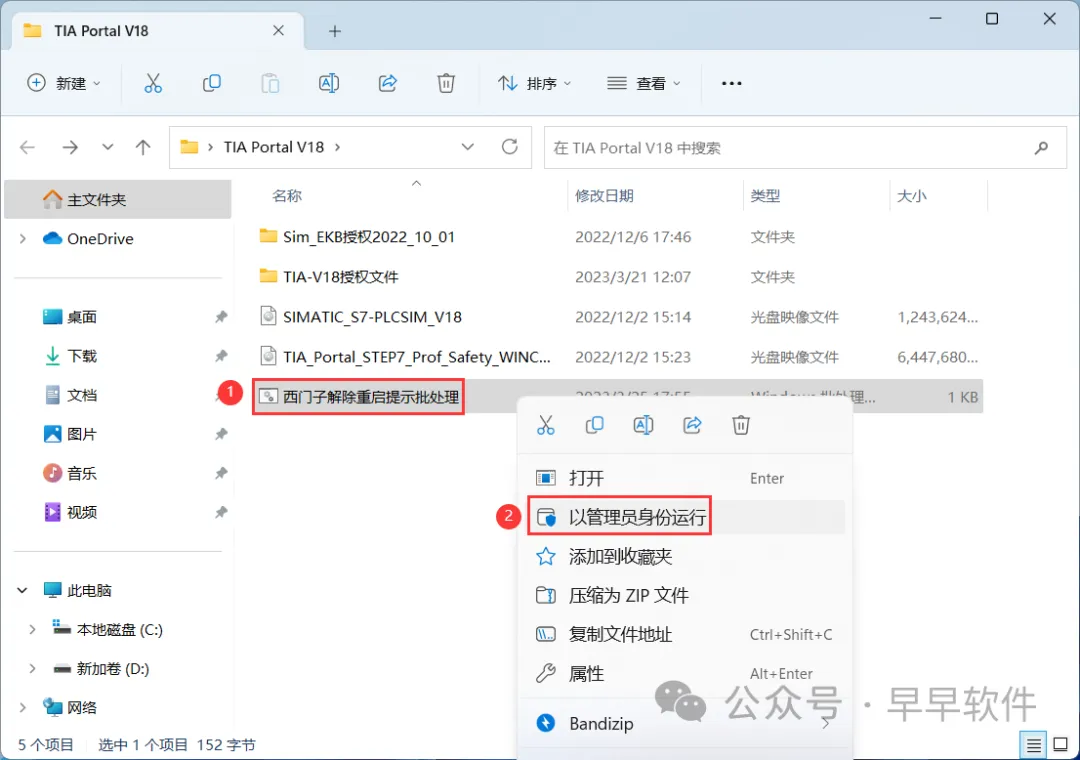Open the 新建 dropdown

click(64, 83)
